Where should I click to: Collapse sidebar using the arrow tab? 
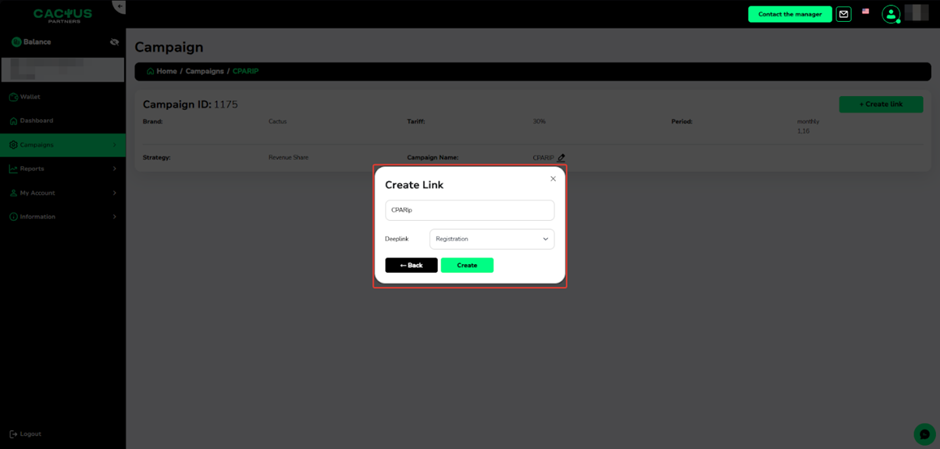click(x=119, y=7)
